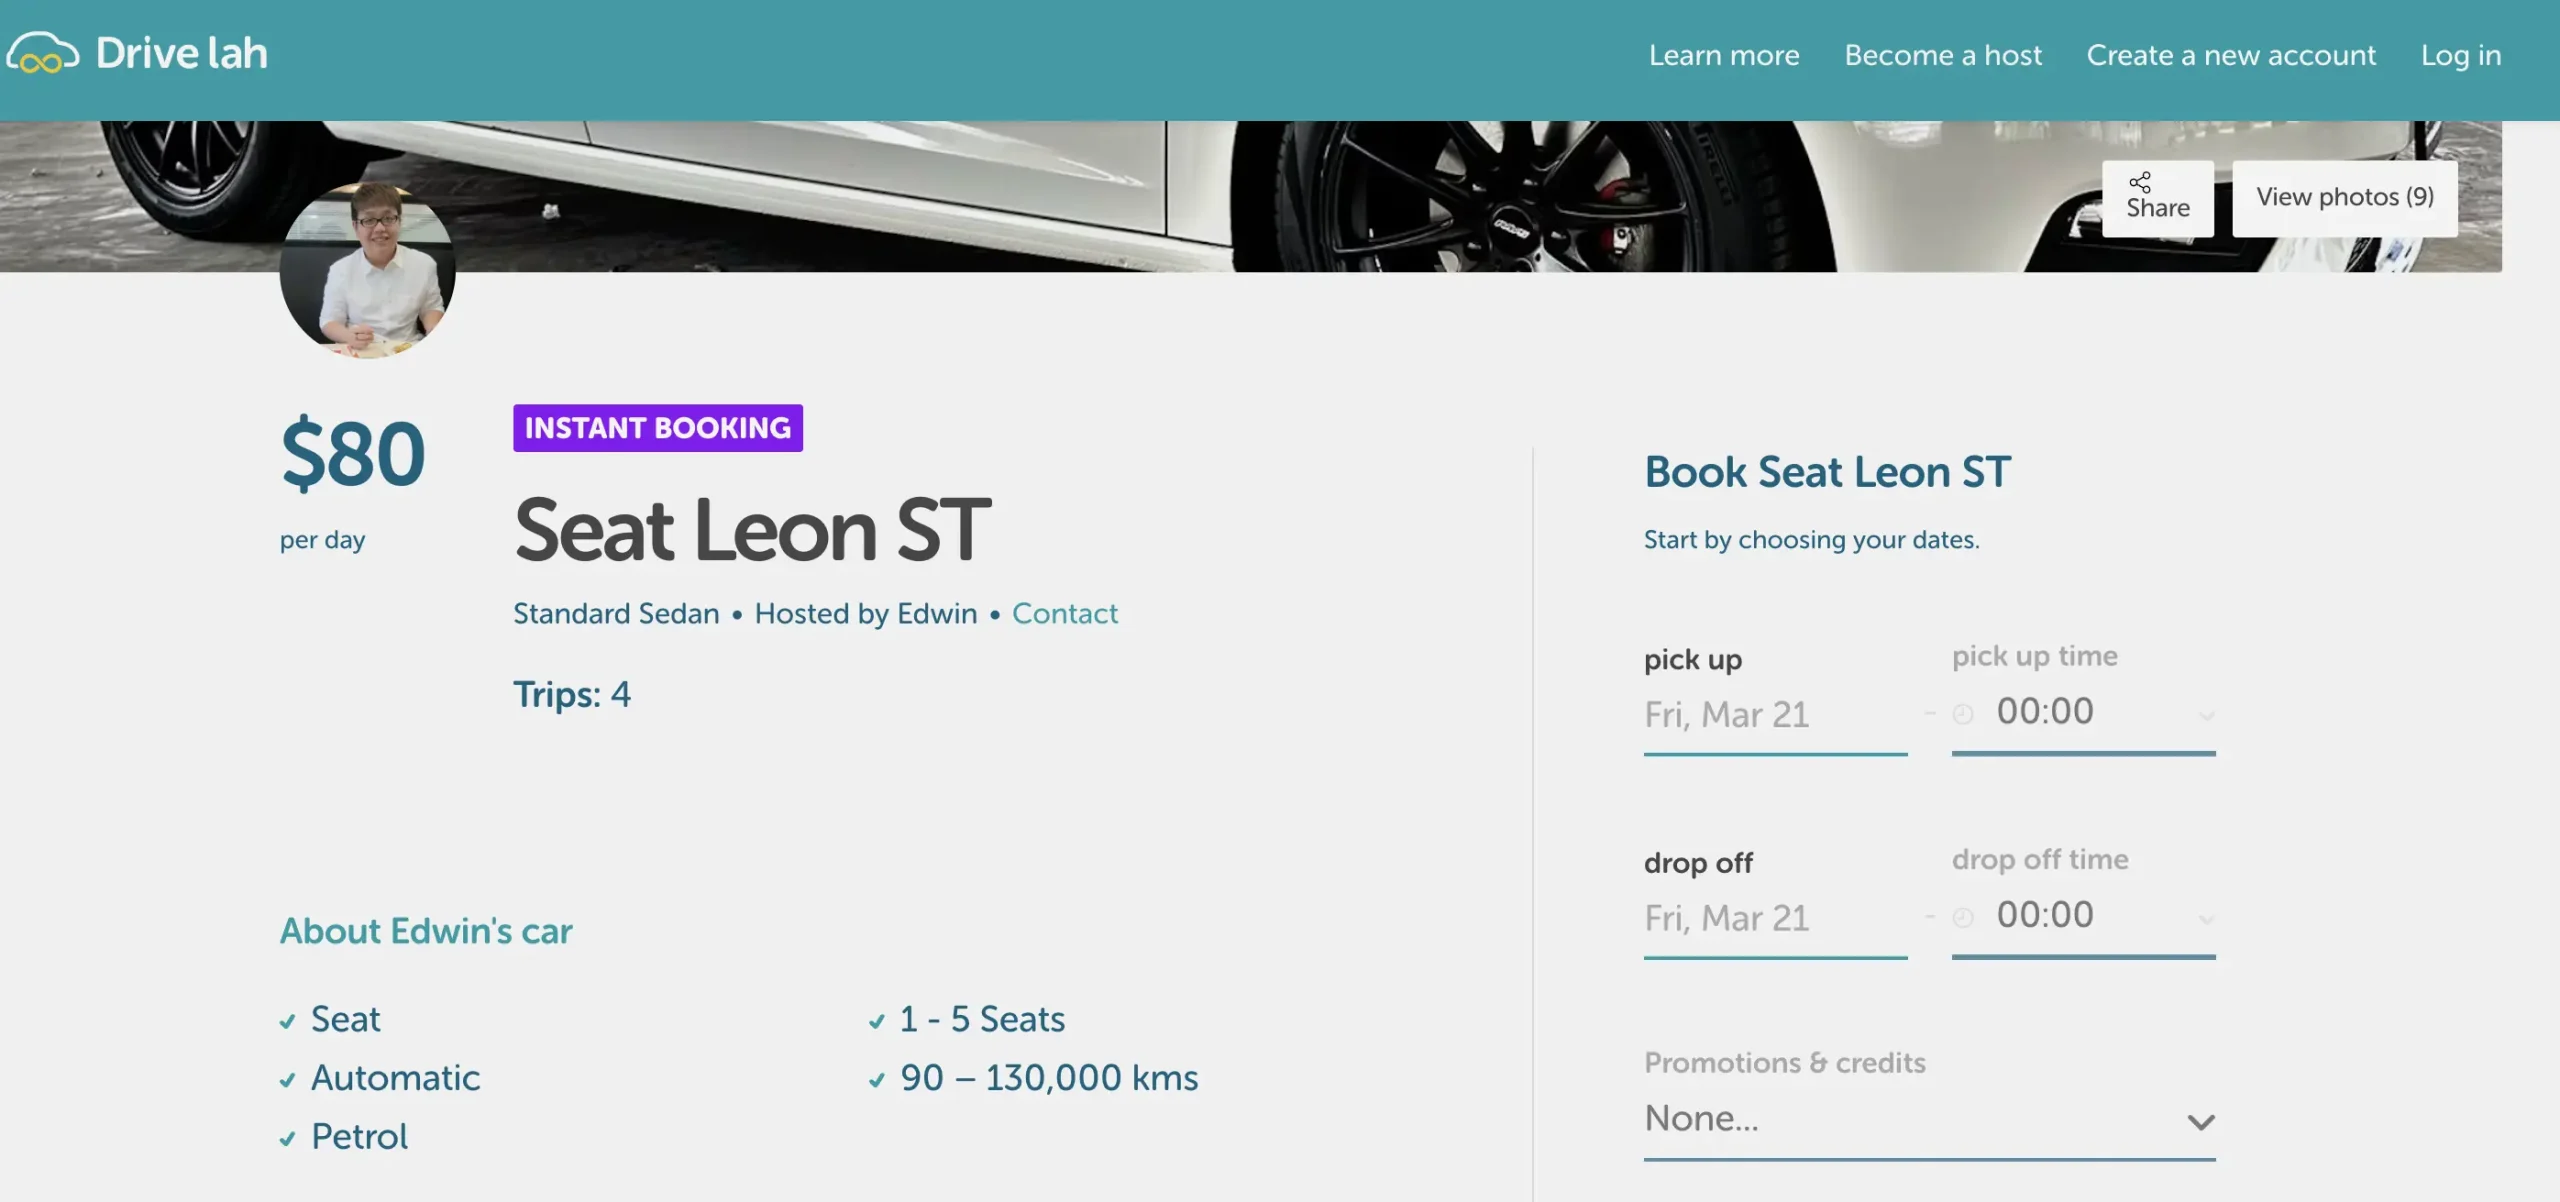
Task: Click the Log in link
Action: (x=2461, y=55)
